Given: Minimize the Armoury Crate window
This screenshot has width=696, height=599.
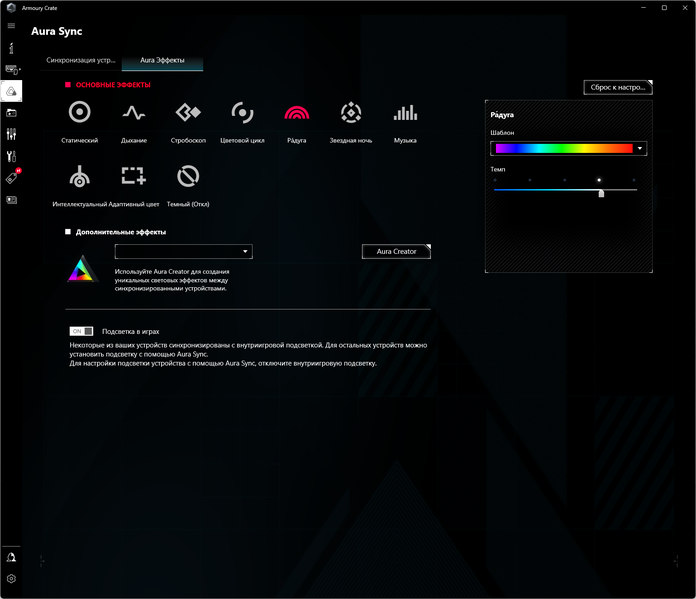Looking at the screenshot, I should point(643,8).
